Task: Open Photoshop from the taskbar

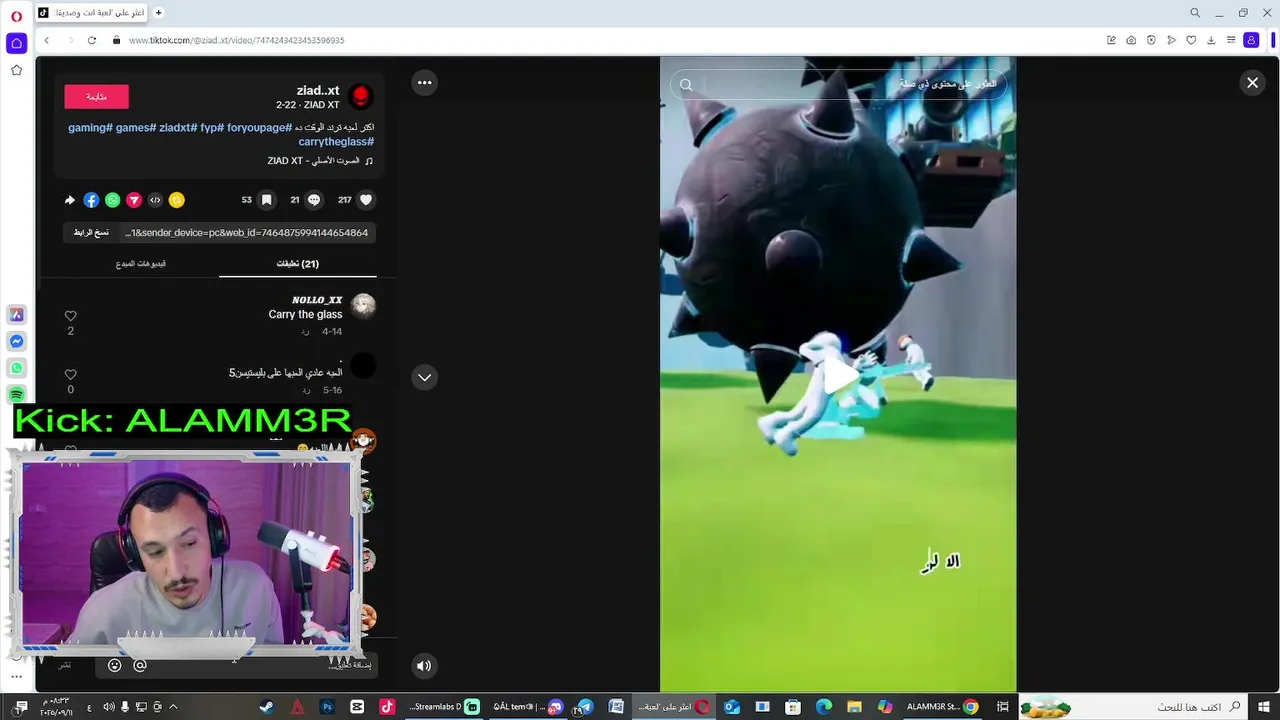Action: [x=327, y=707]
